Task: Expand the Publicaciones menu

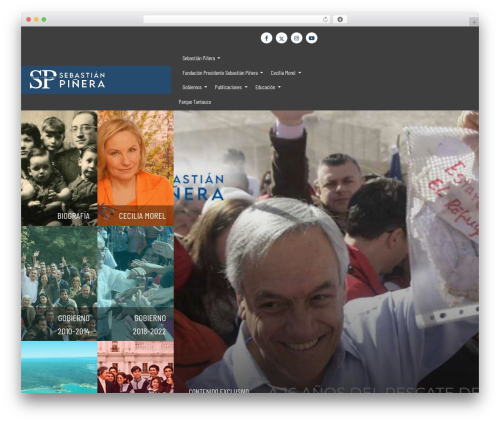Action: (231, 87)
